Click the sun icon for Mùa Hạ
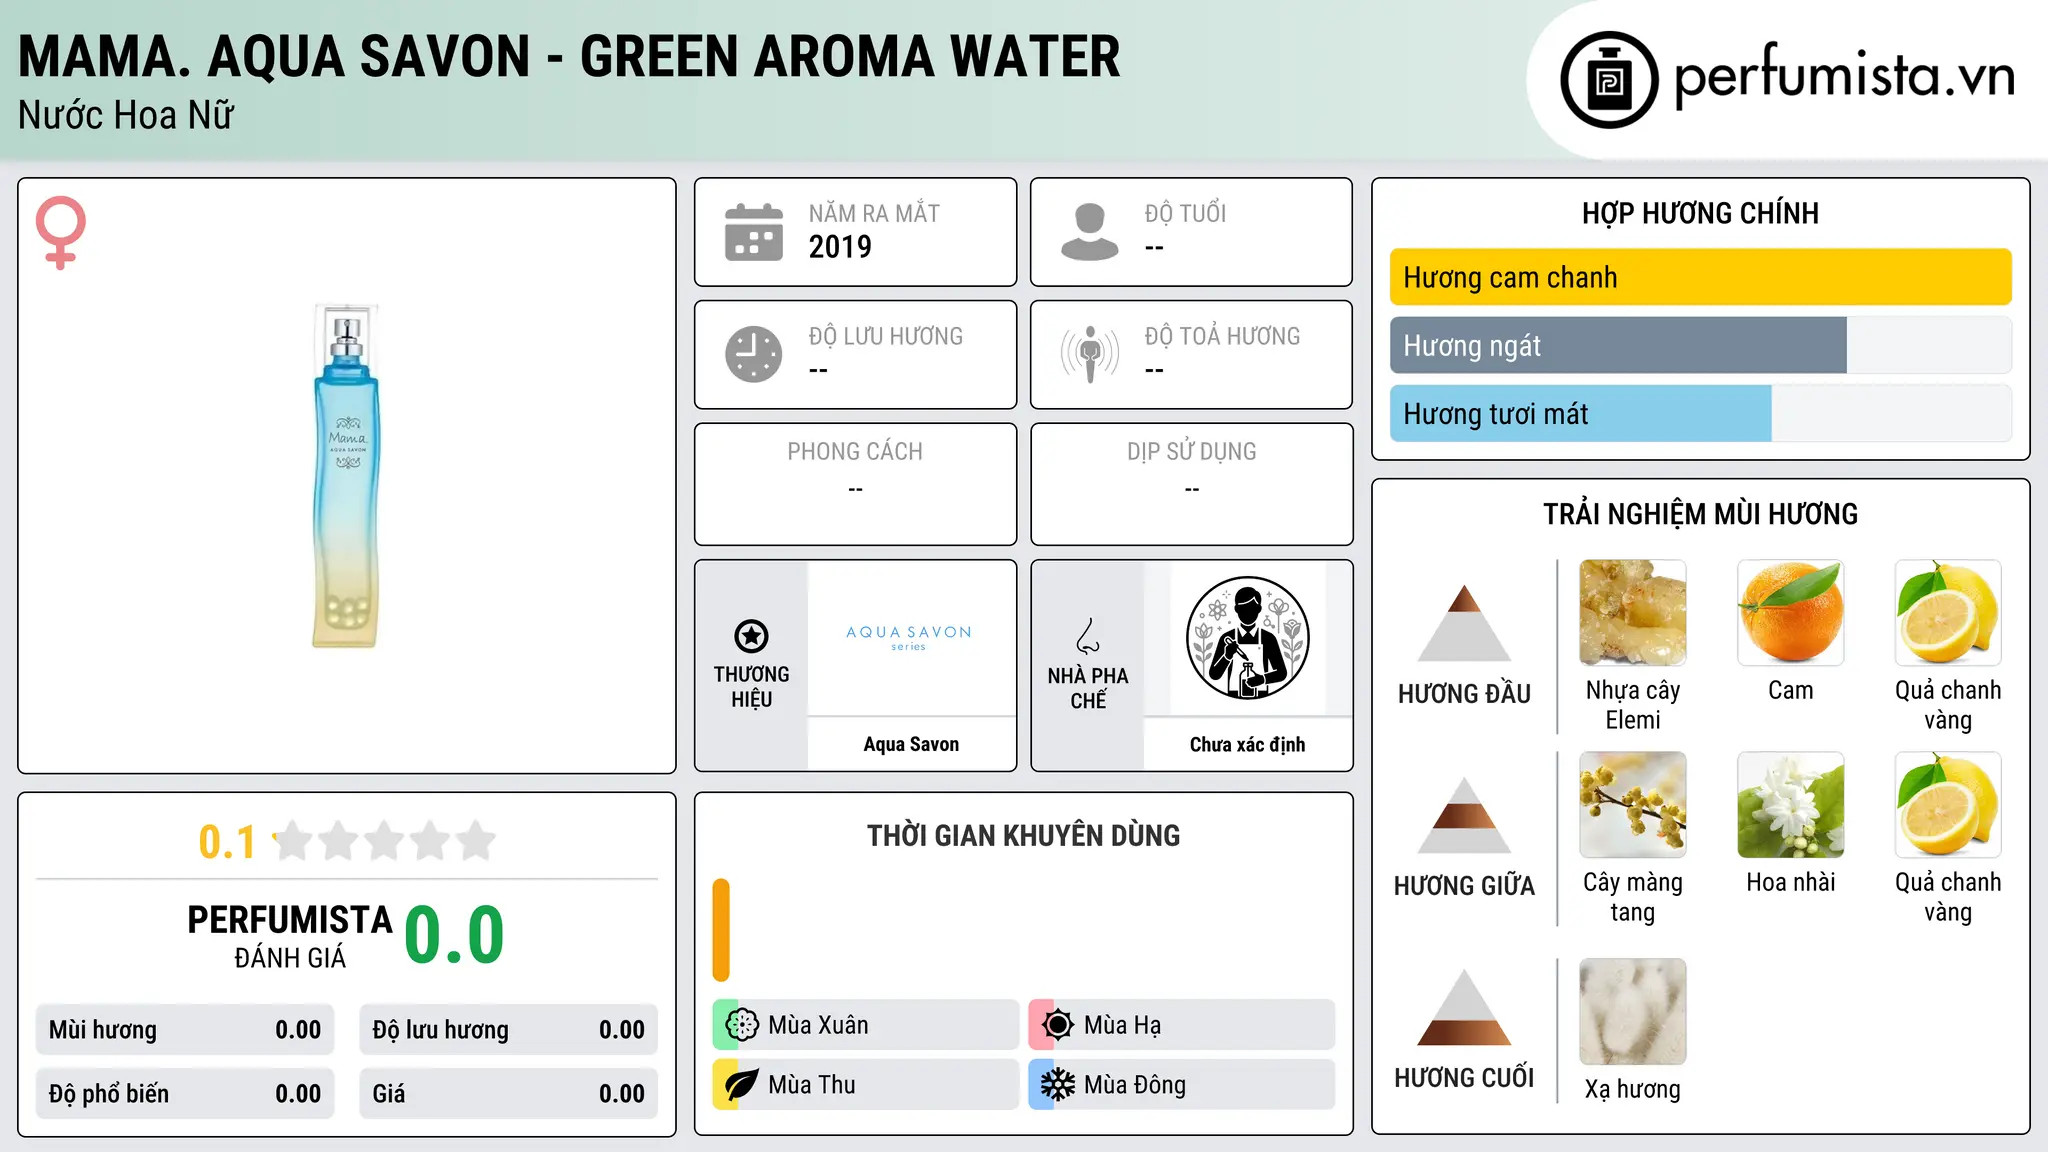 point(1058,1025)
